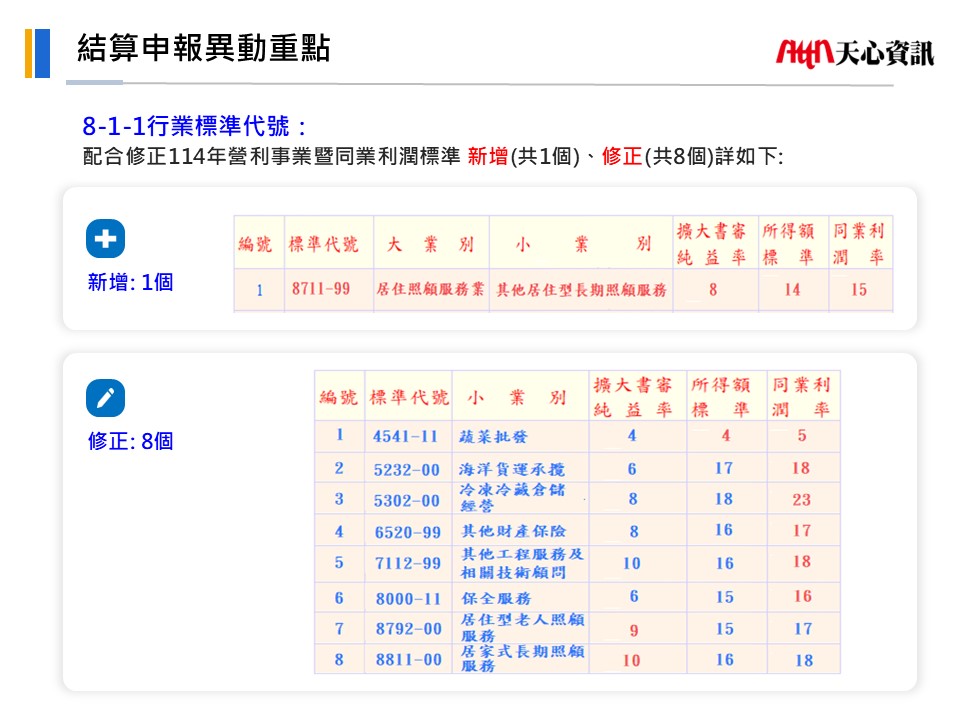
Task: Click the red 新增 text in the description
Action: pos(487,156)
